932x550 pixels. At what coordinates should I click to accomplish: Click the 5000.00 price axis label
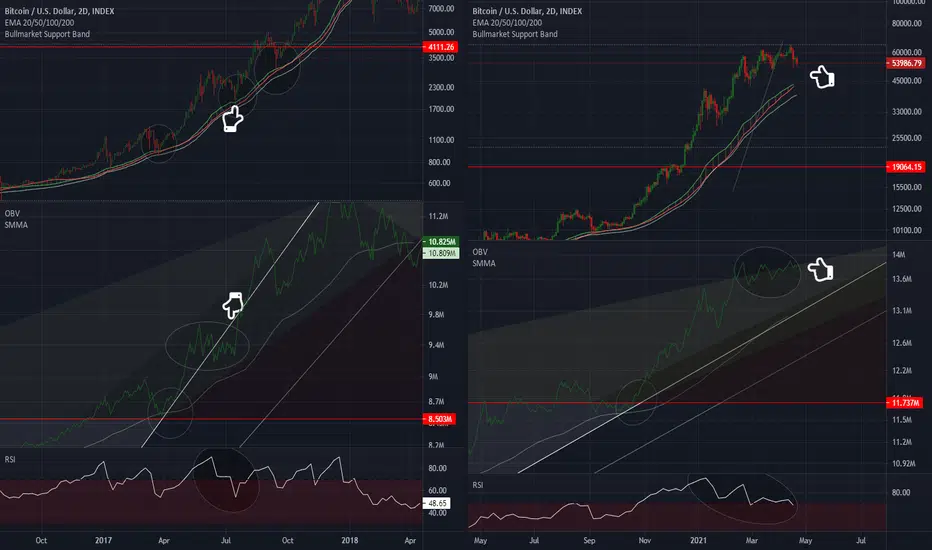pyautogui.click(x=441, y=32)
